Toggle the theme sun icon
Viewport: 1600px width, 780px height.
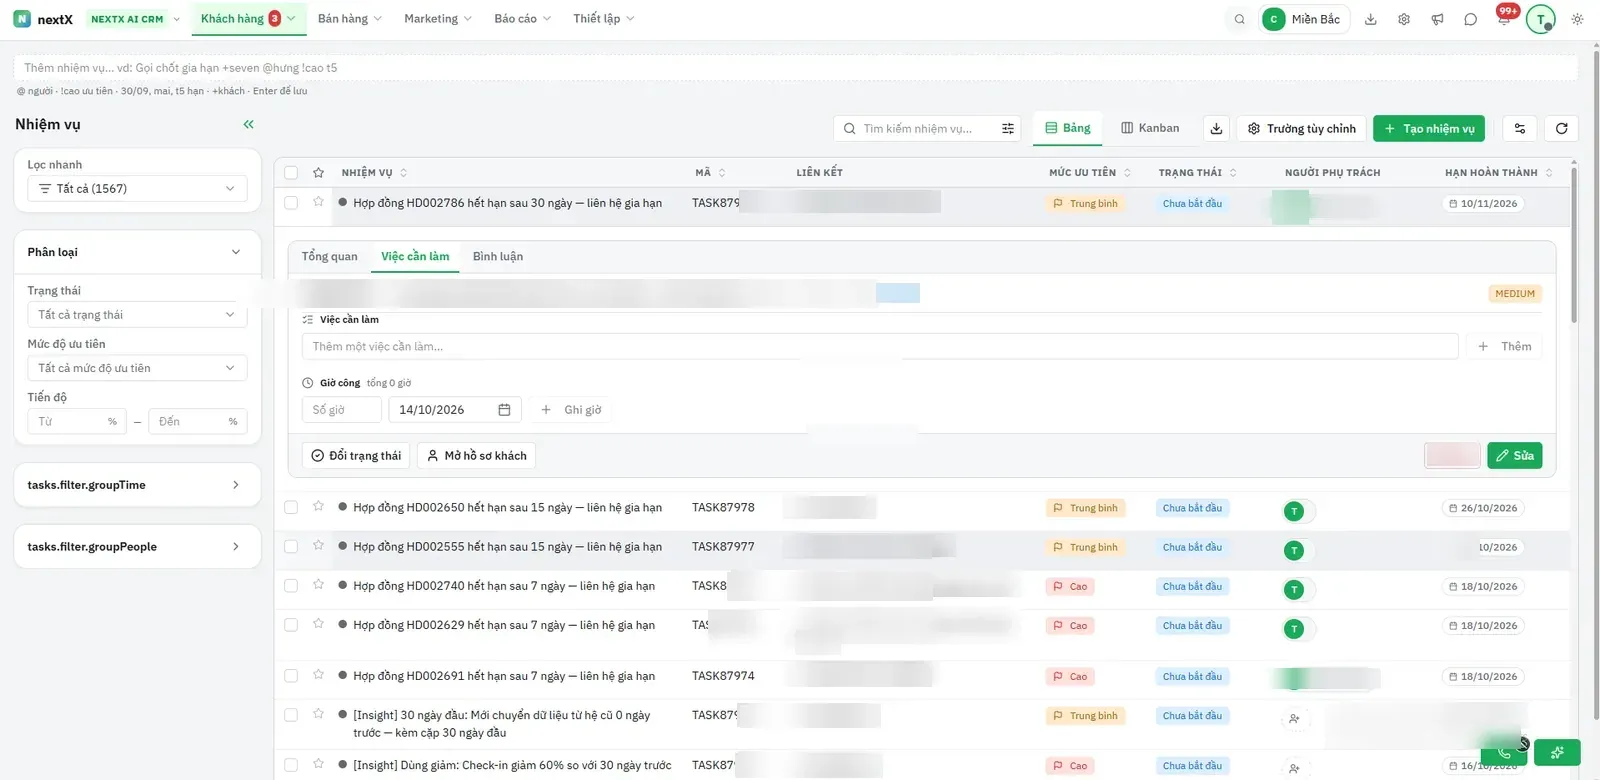1577,19
